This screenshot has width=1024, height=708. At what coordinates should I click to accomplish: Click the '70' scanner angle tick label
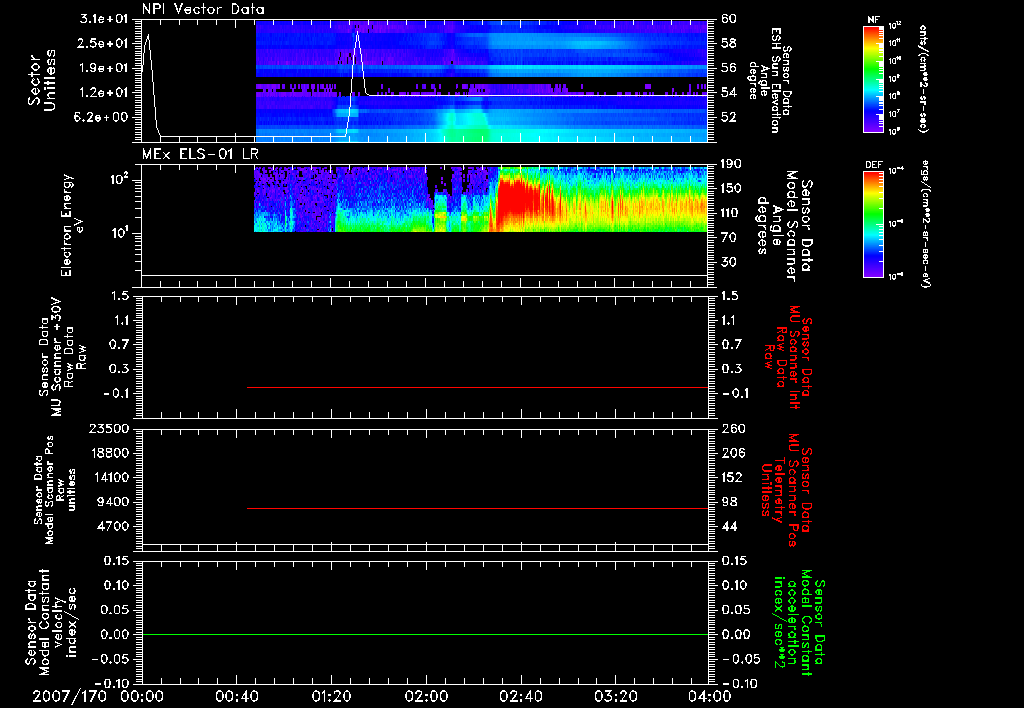coord(729,237)
